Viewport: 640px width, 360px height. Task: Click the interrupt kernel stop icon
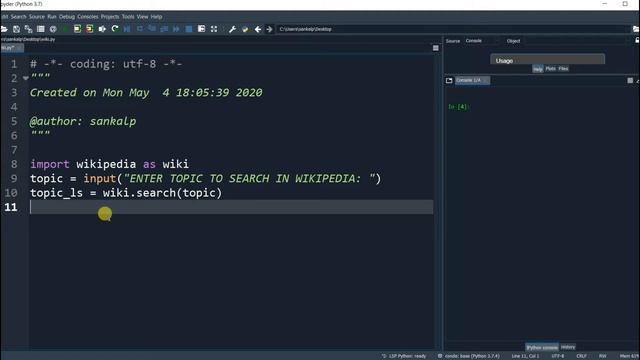(x=630, y=80)
